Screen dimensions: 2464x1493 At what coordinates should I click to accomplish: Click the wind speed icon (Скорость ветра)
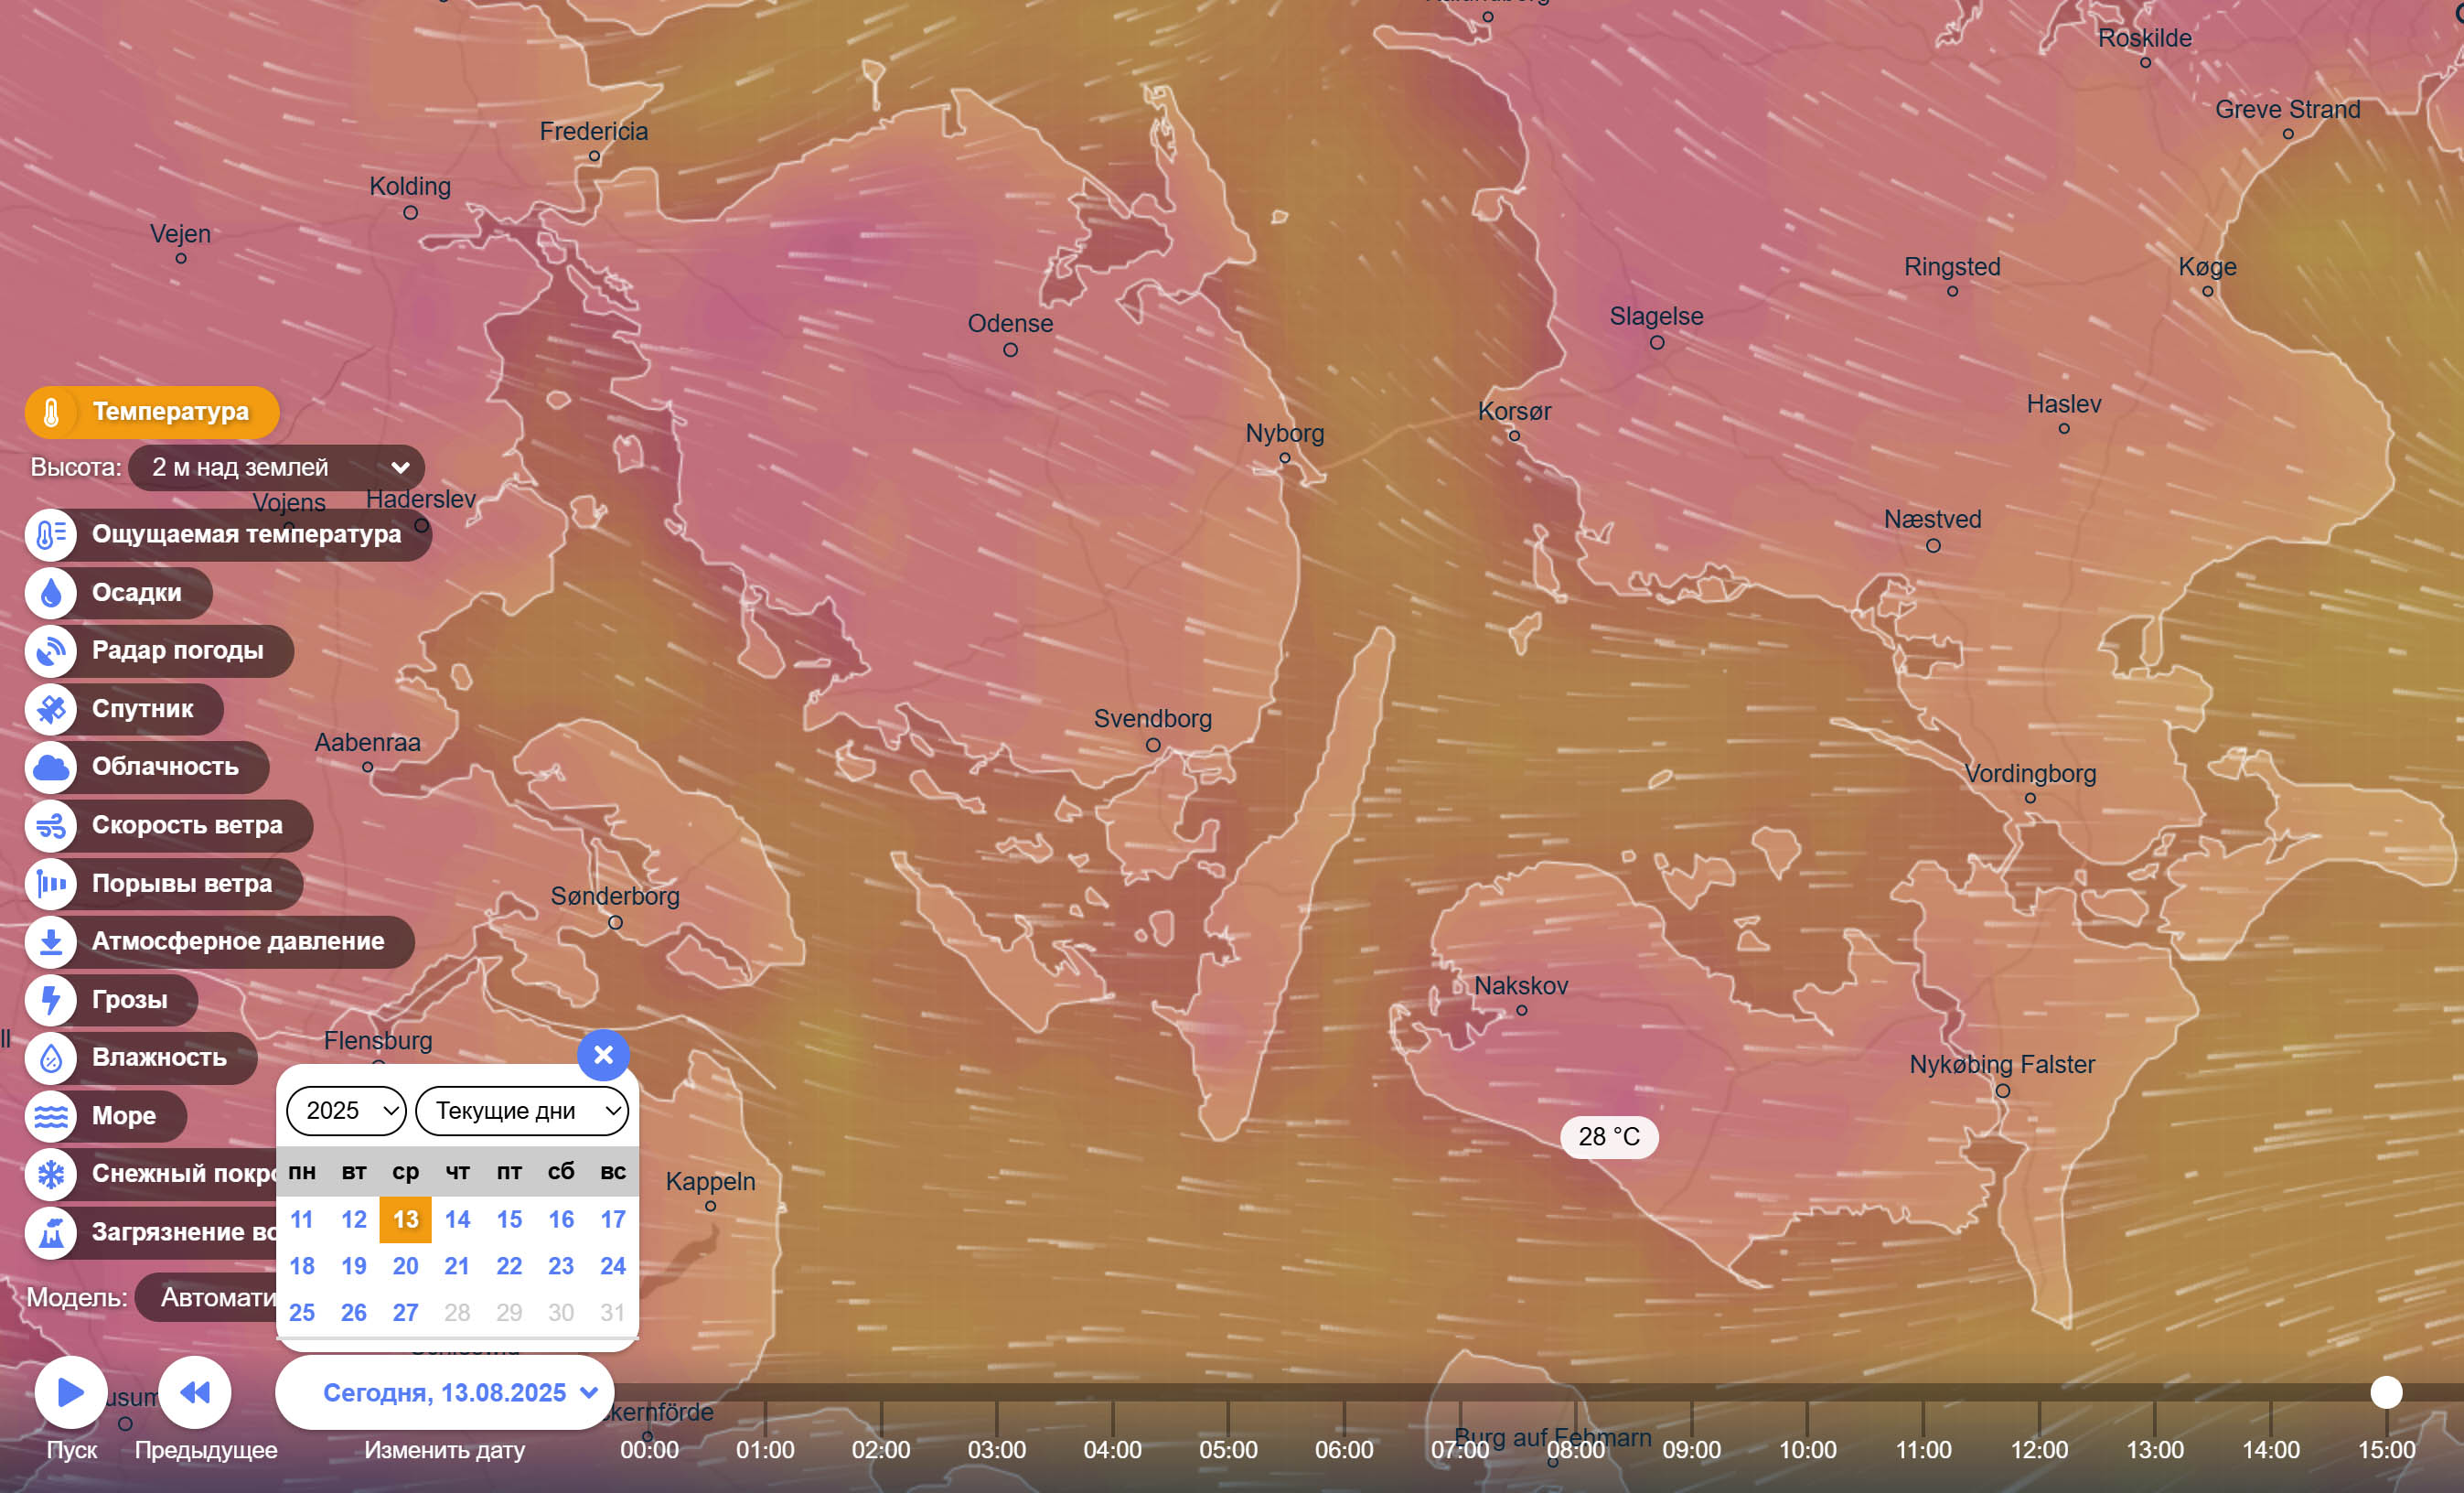tap(51, 825)
